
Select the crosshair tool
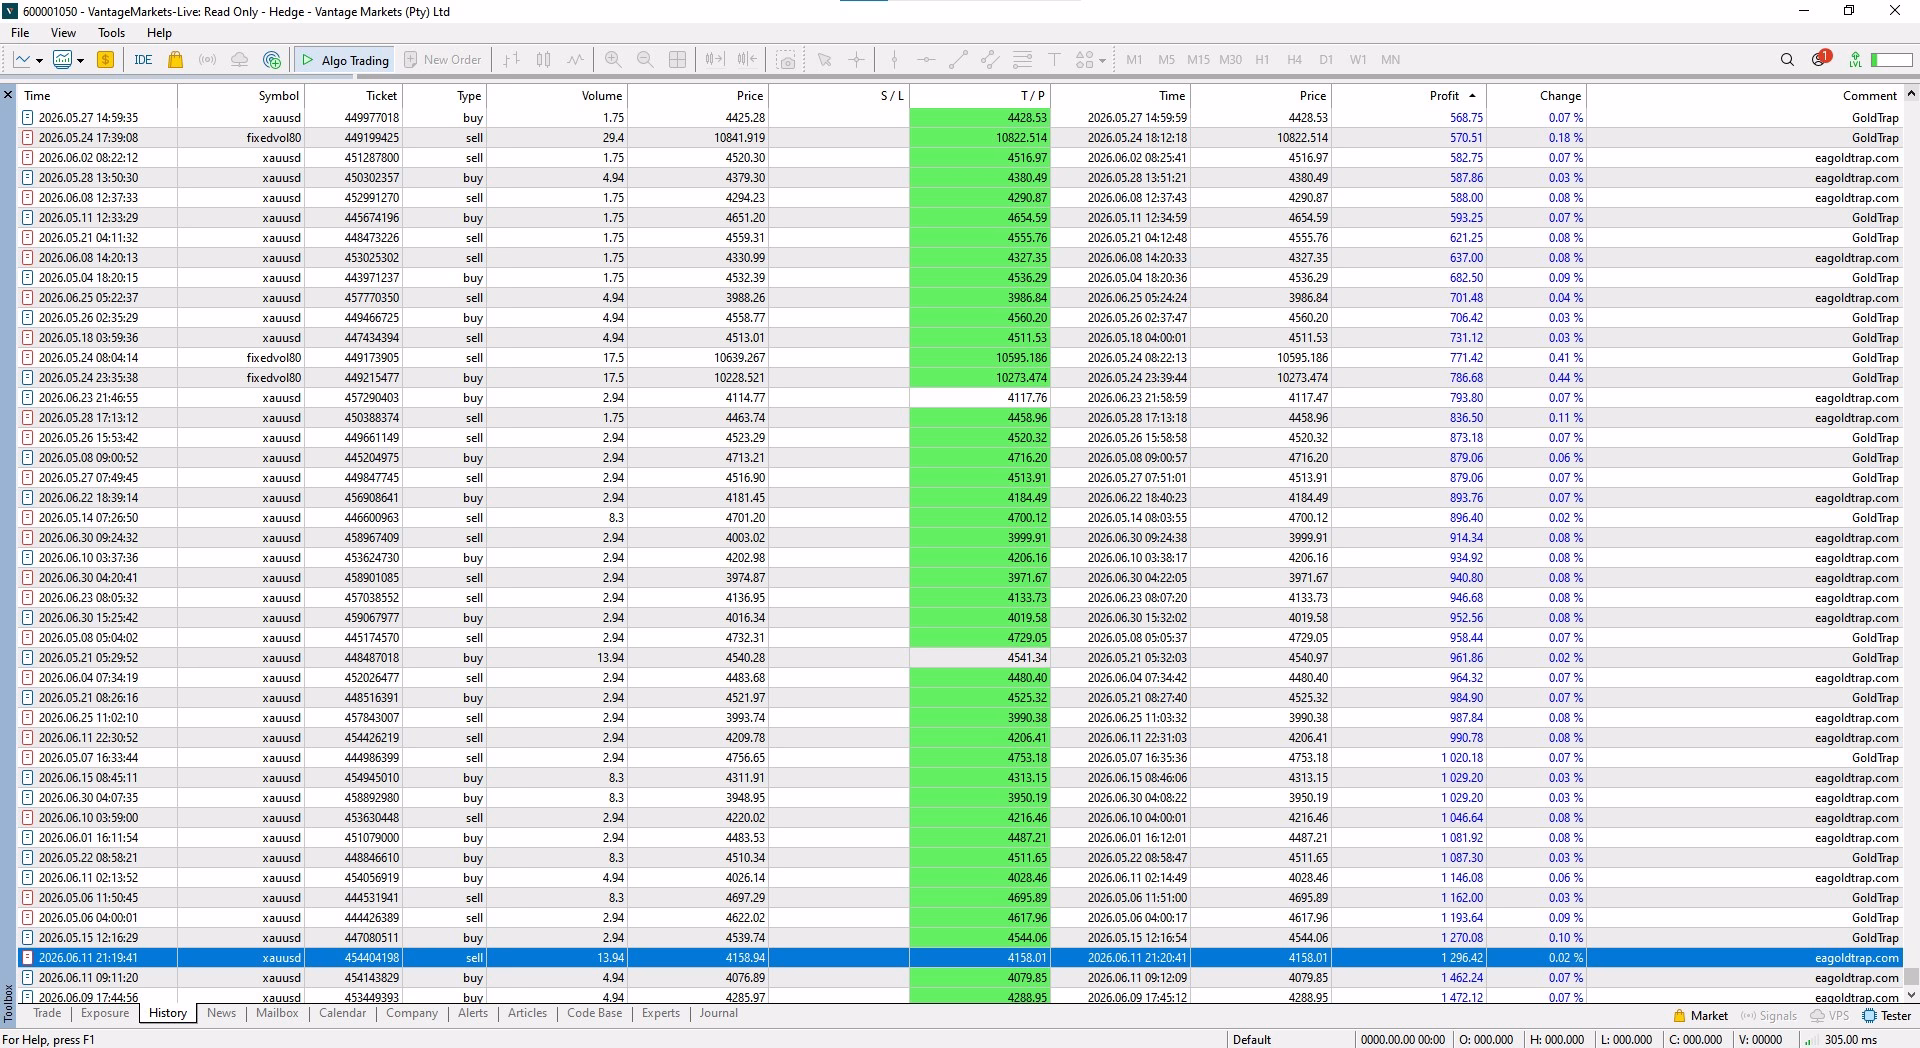(x=856, y=60)
